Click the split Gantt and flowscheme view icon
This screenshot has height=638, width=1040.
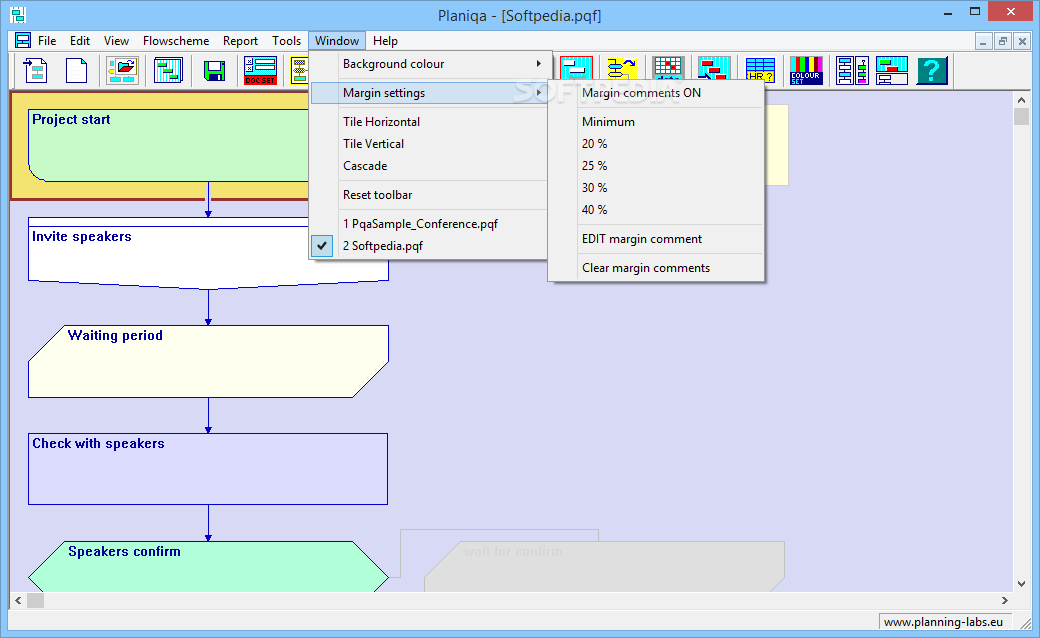click(x=891, y=70)
